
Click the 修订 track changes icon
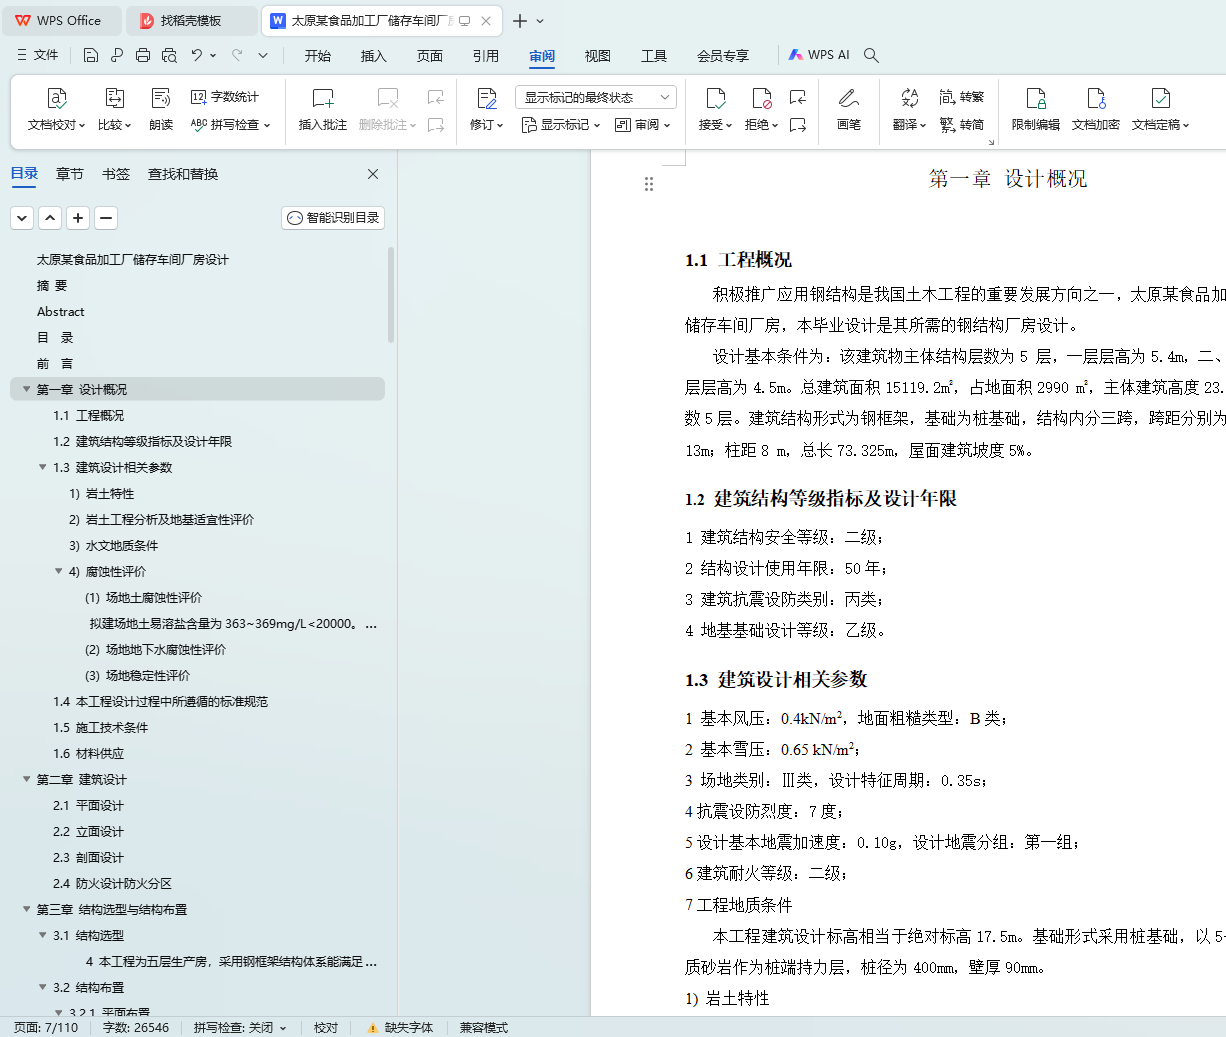point(487,98)
